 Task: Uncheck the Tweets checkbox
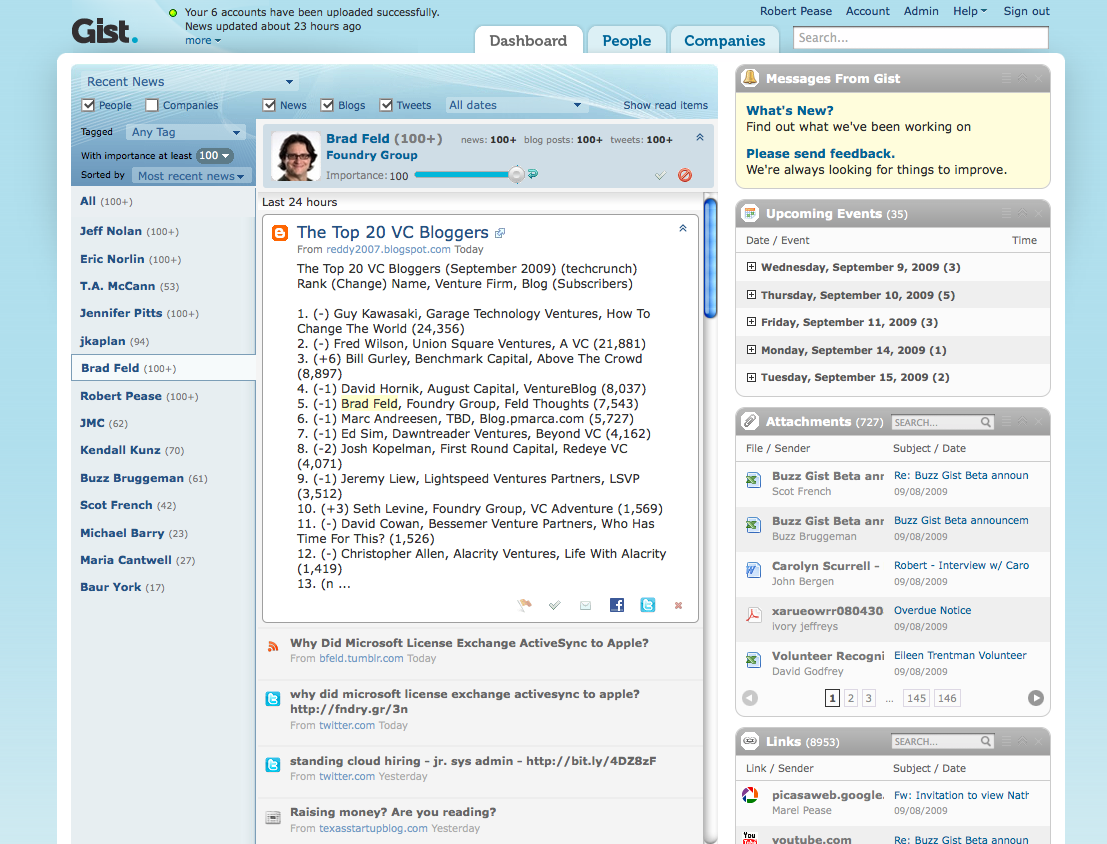click(385, 105)
